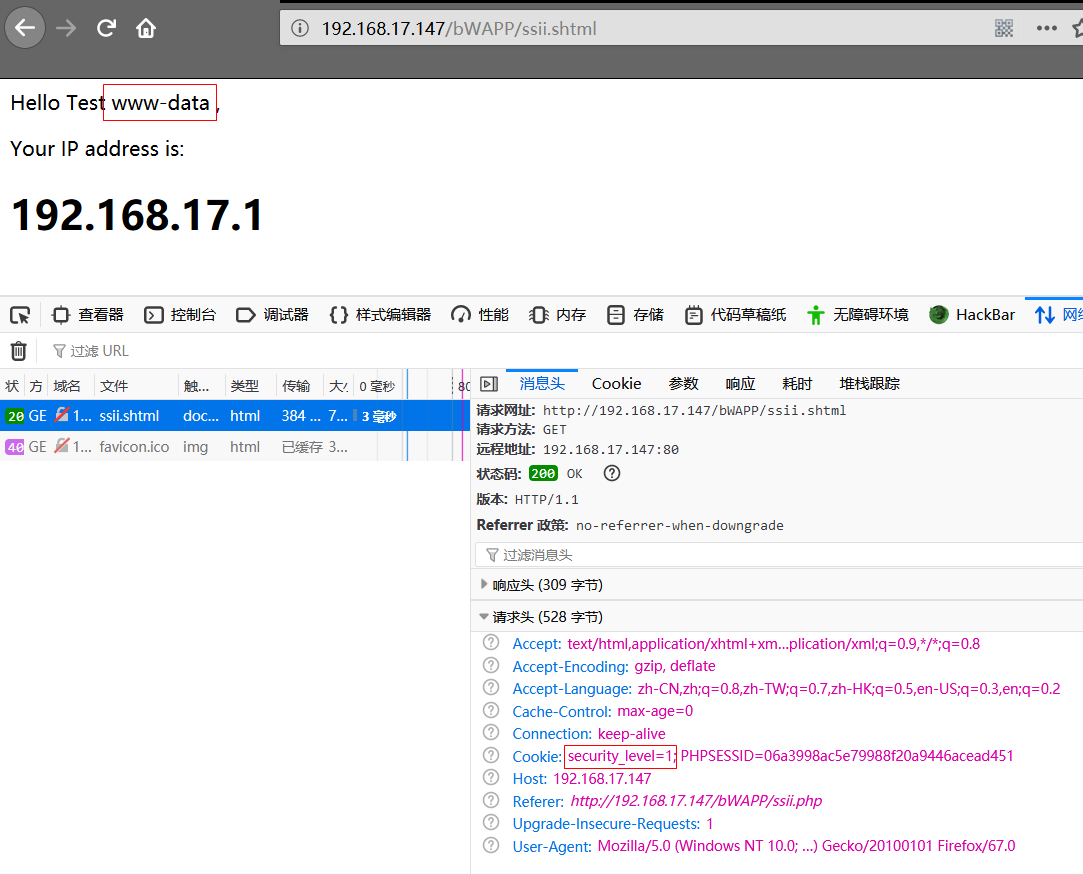Click the browser back arrow button
Image resolution: width=1083 pixels, height=874 pixels.
[25, 28]
